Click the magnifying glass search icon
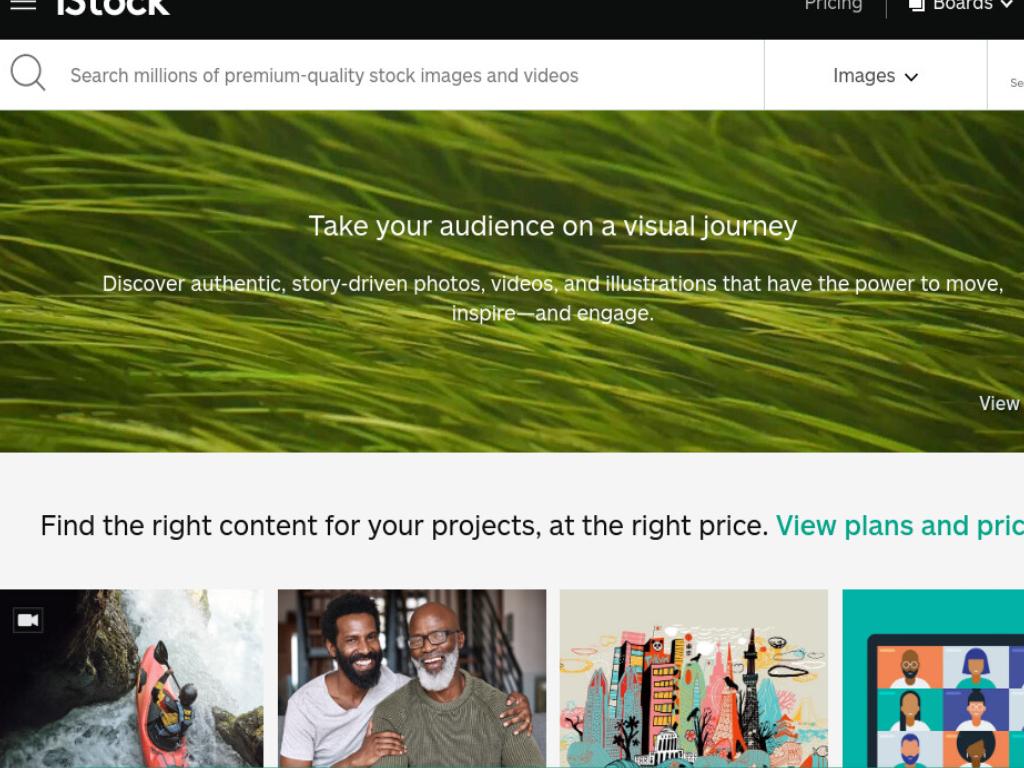Screen dimensions: 1024x768 pyautogui.click(x=28, y=72)
